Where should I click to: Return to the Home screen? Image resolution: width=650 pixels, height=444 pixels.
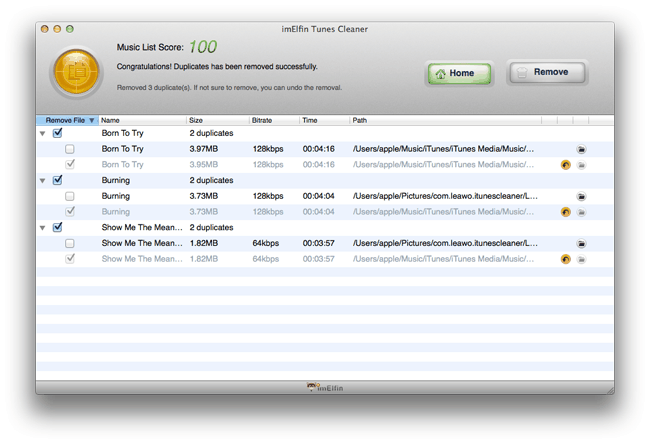tap(459, 73)
